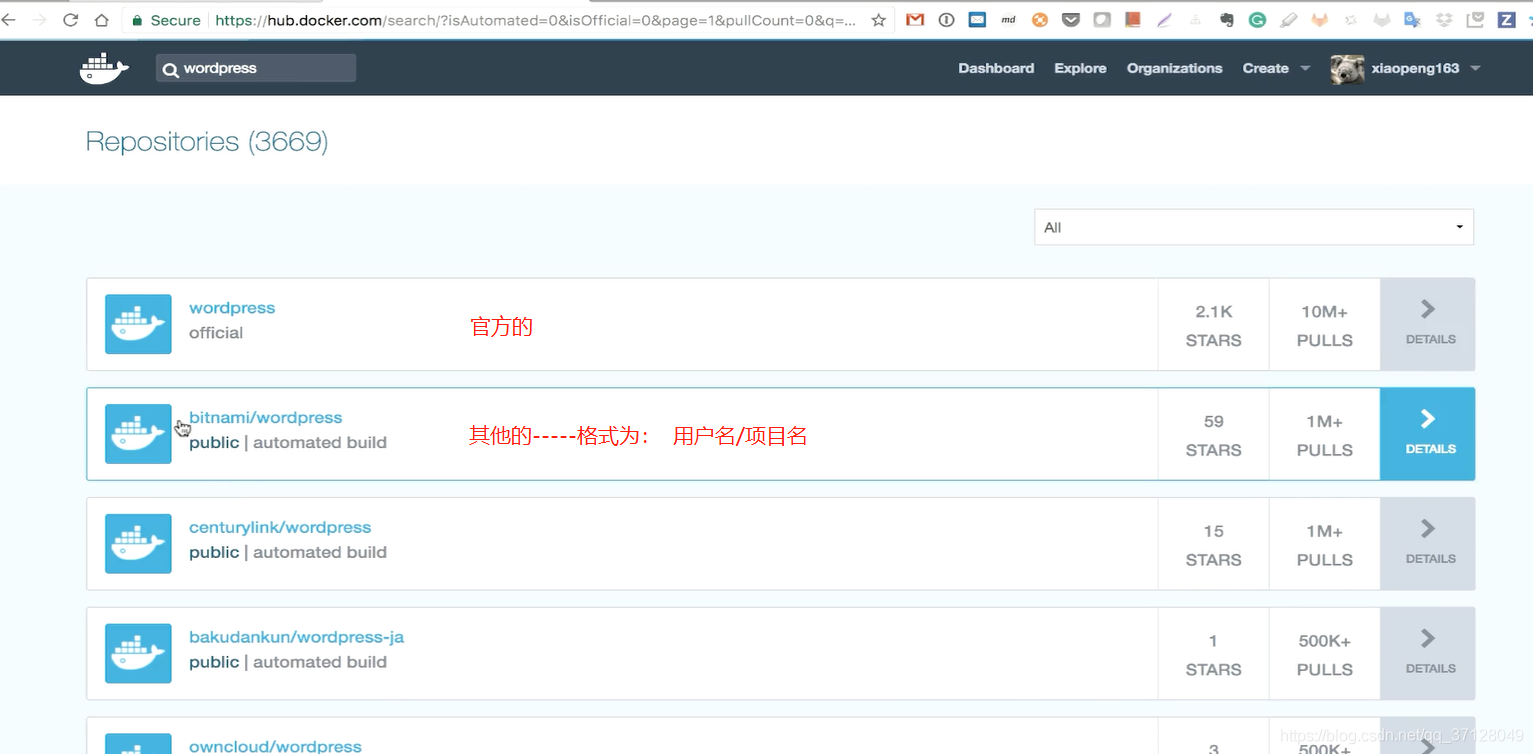Open the orange lifebuoy extension icon
Screen dimensions: 1533x754
click(x=1040, y=20)
